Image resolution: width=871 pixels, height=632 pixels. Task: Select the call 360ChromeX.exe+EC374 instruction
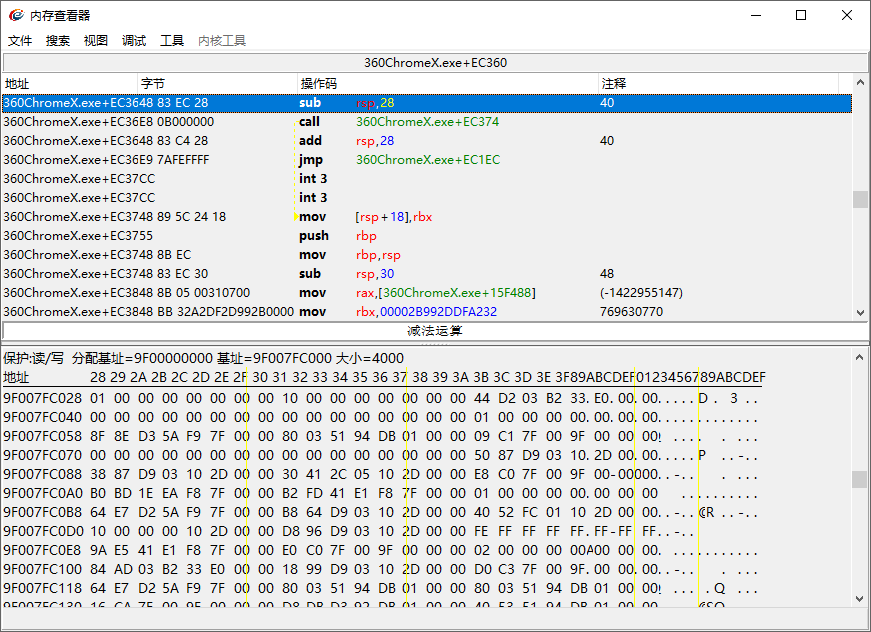(427, 122)
